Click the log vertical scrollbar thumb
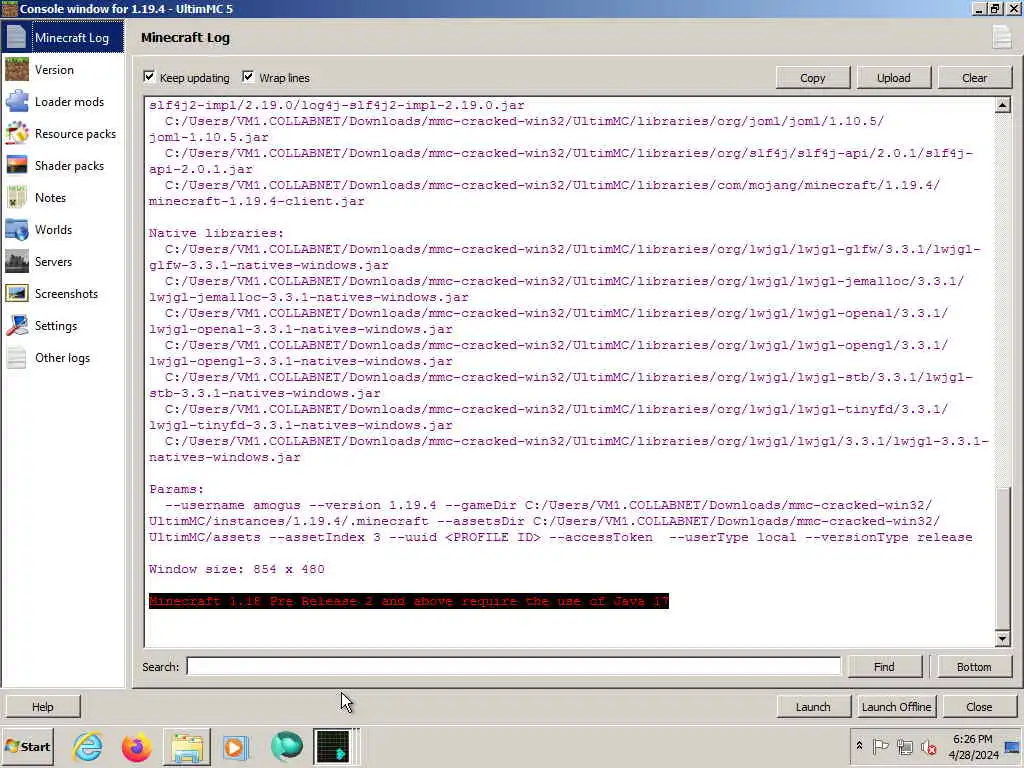Screen dimensions: 1024x768 pyautogui.click(x=1002, y=558)
